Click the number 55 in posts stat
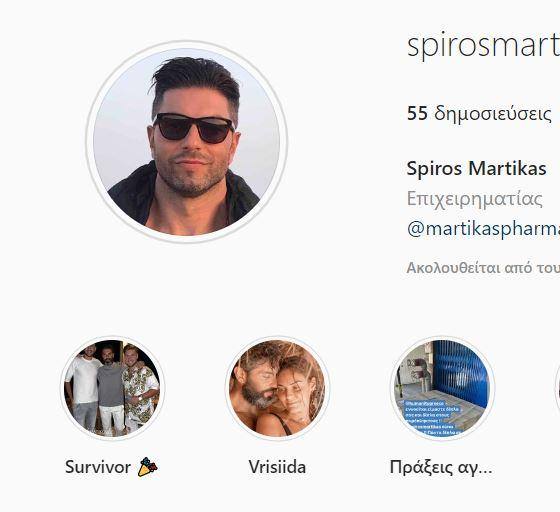Viewport: 560px width, 512px height. [x=417, y=113]
